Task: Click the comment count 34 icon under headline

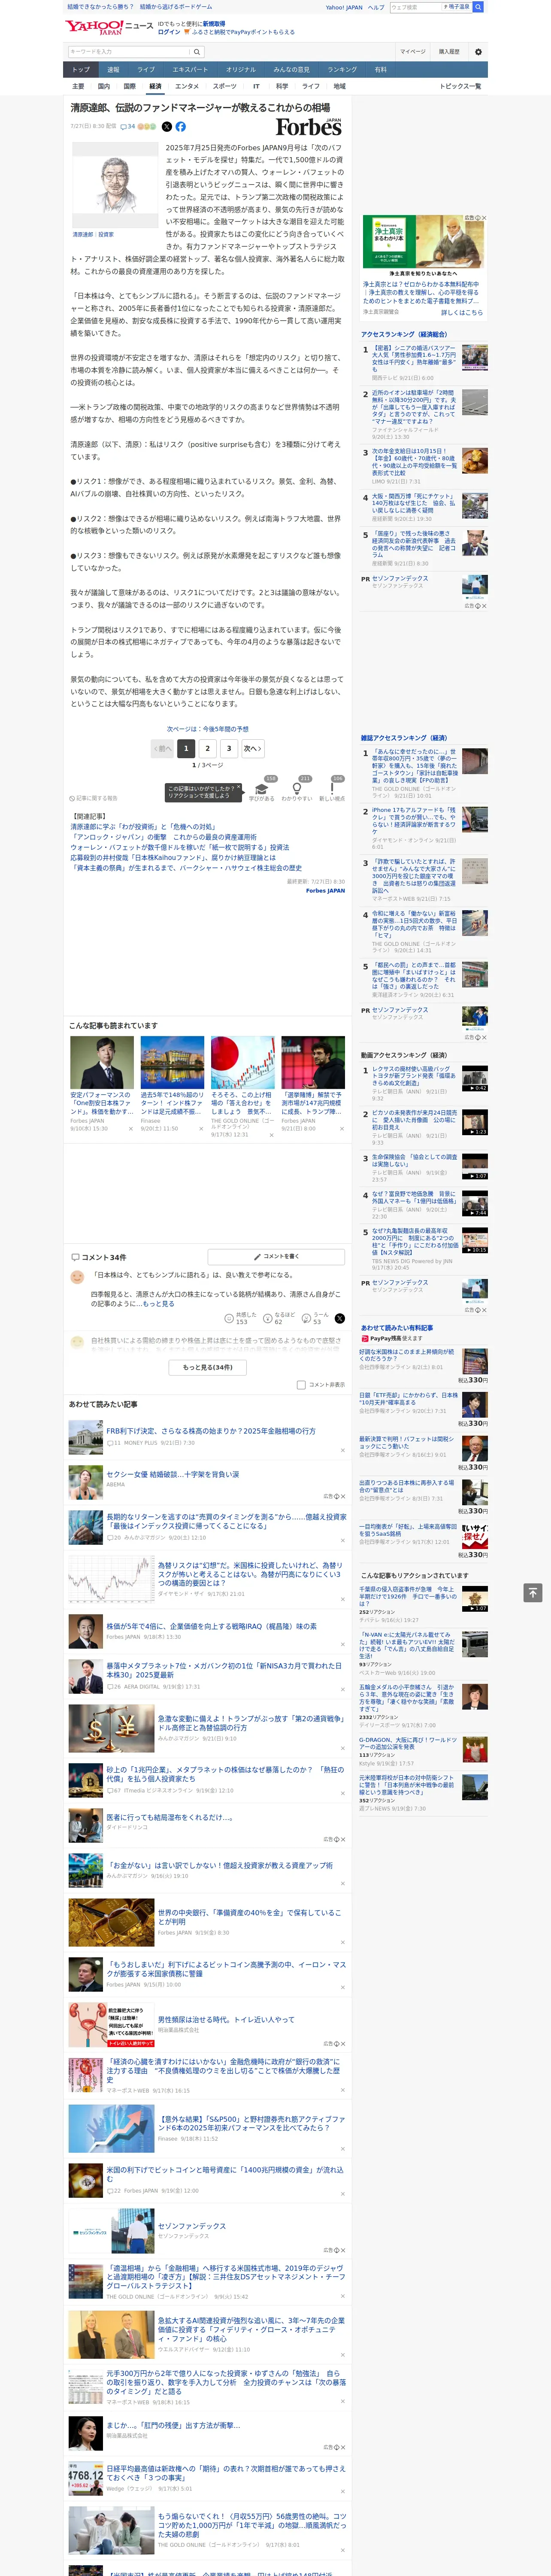Action: (x=128, y=127)
